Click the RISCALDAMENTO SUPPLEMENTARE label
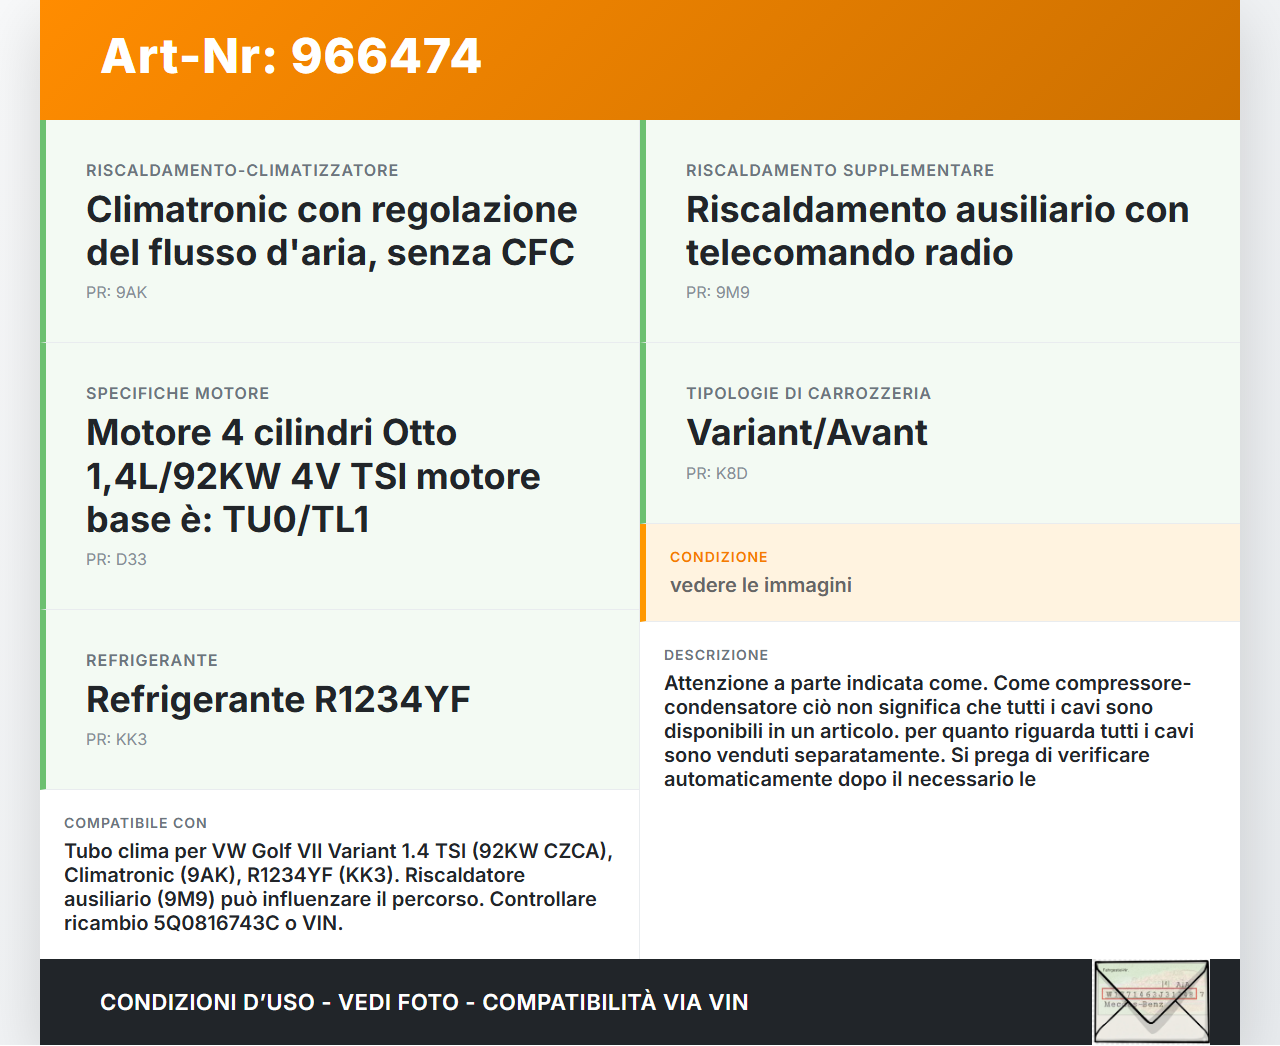The width and height of the screenshot is (1280, 1046). tap(840, 170)
